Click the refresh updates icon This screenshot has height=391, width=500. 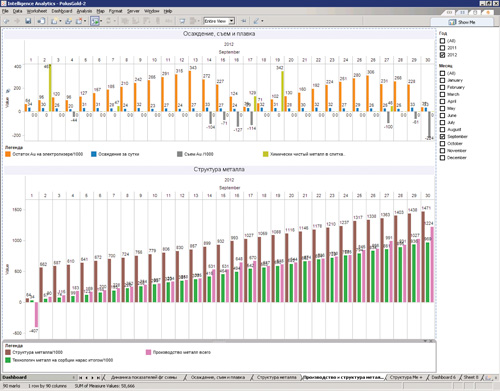pyautogui.click(x=108, y=21)
